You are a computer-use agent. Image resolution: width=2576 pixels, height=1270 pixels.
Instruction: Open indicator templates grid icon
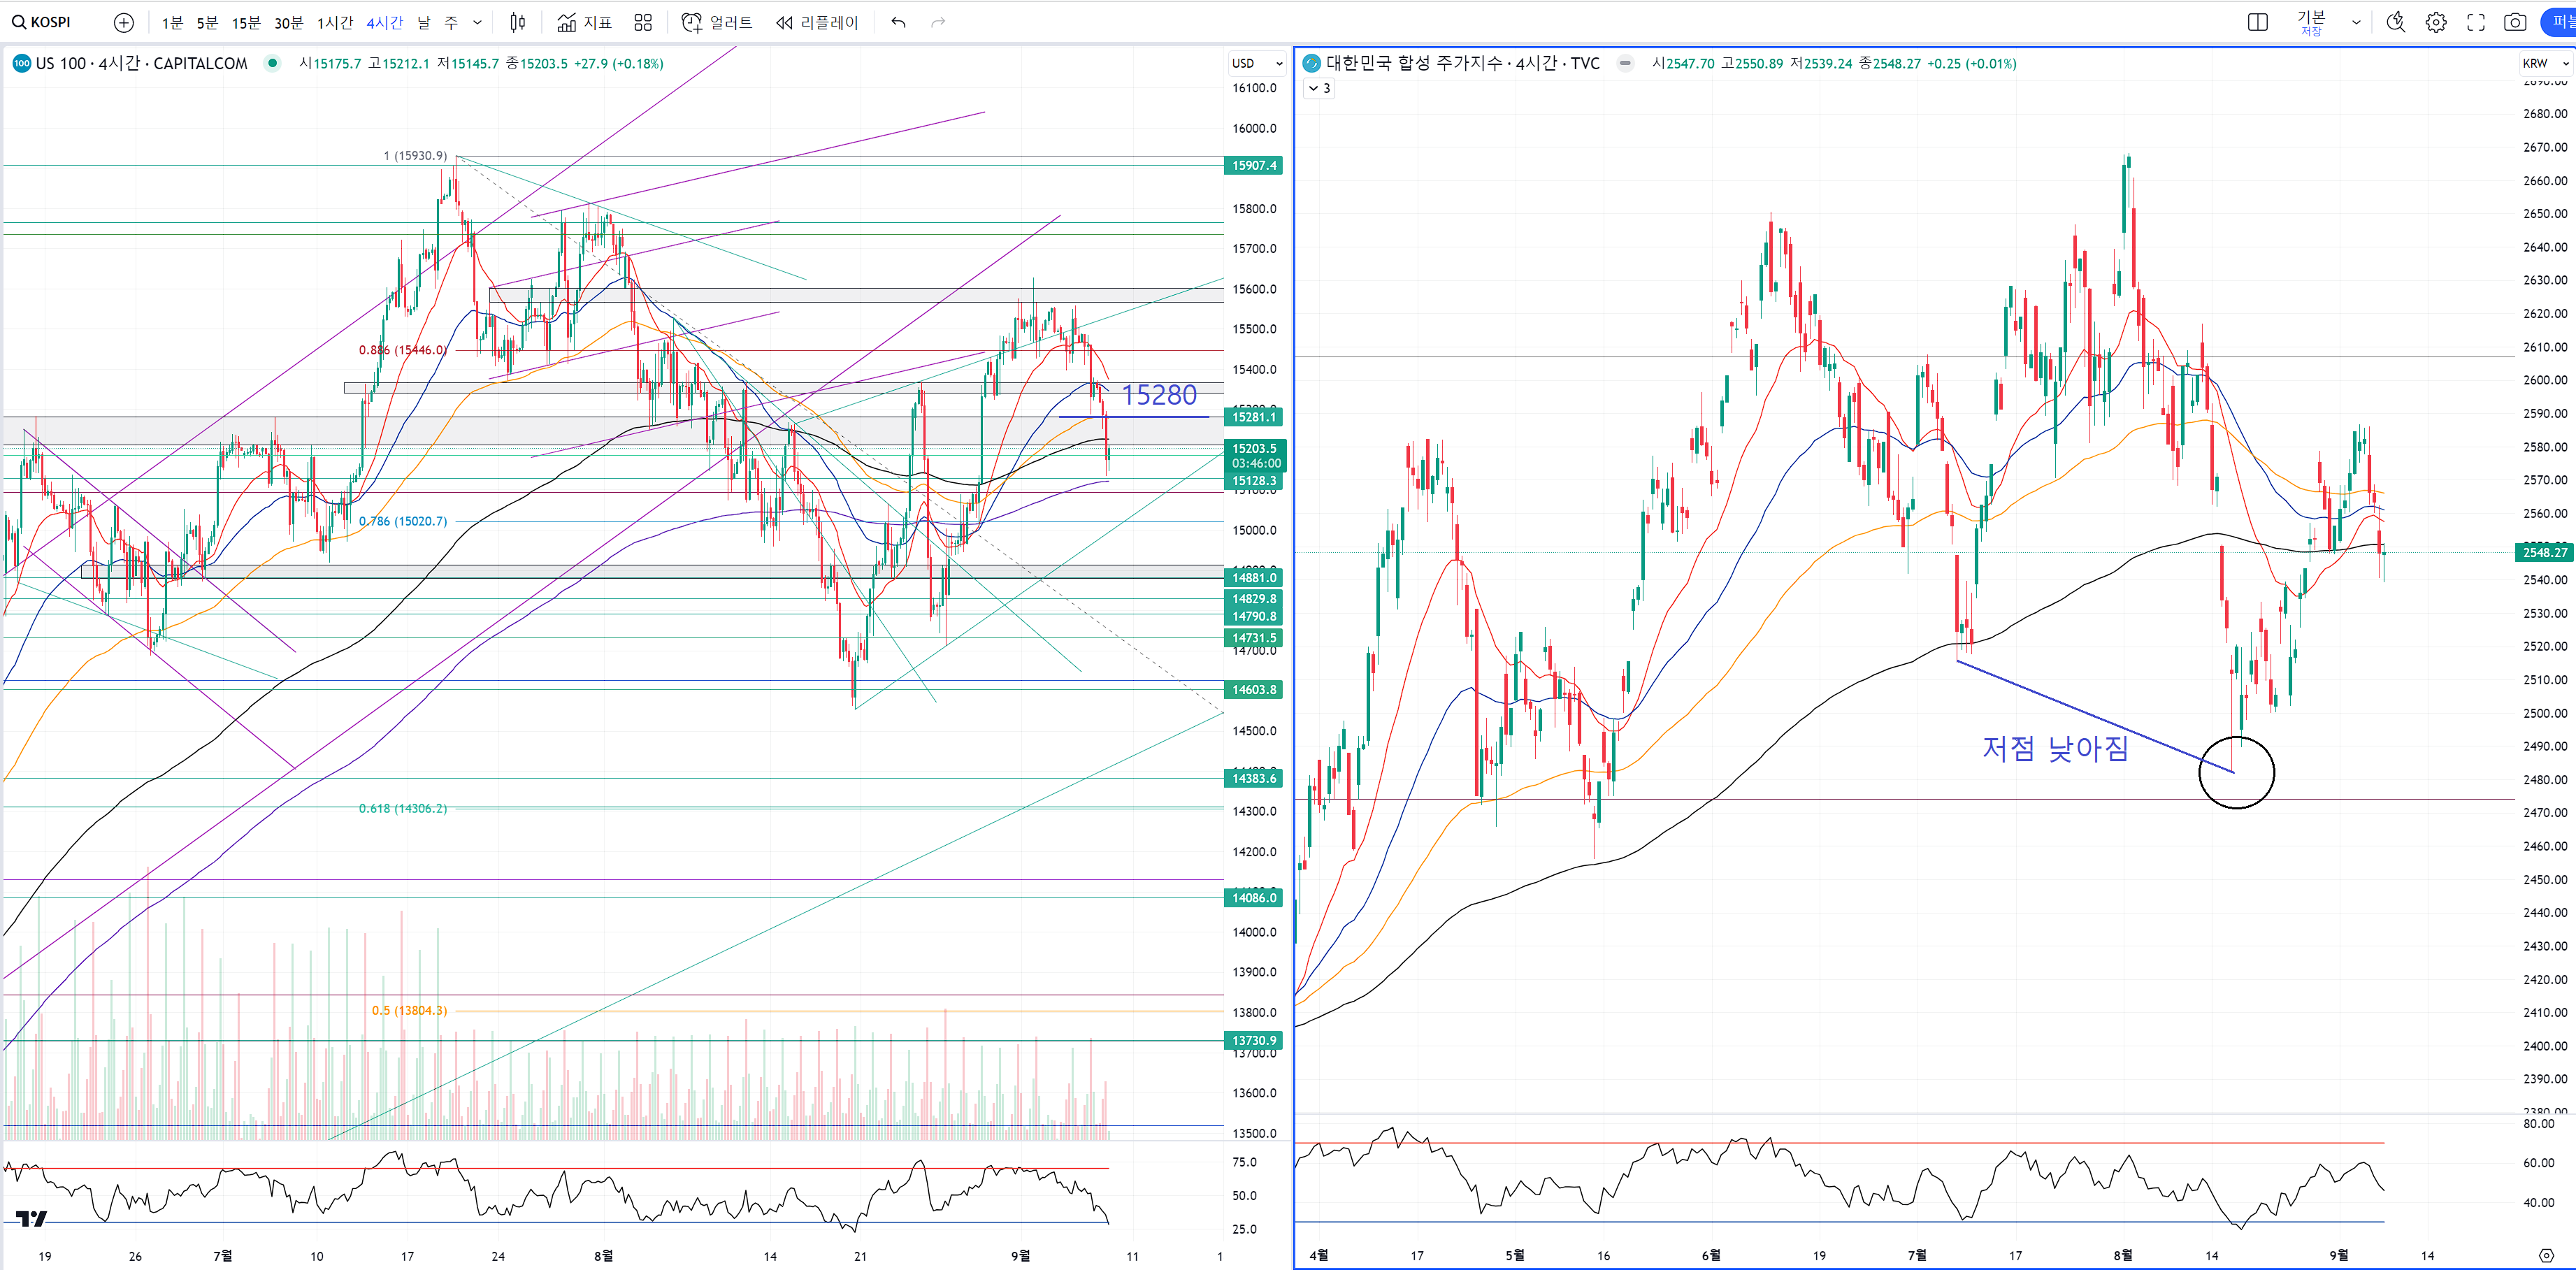coord(643,22)
